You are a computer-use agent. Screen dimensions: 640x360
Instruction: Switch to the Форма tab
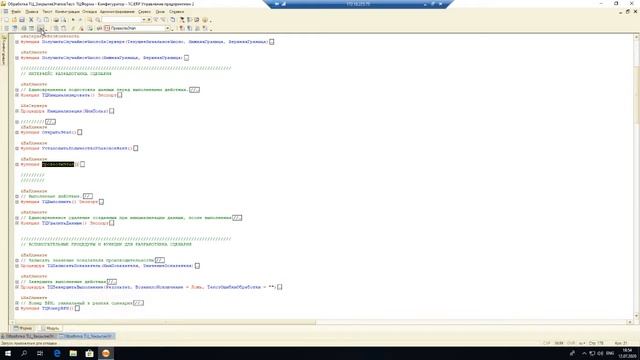23,328
